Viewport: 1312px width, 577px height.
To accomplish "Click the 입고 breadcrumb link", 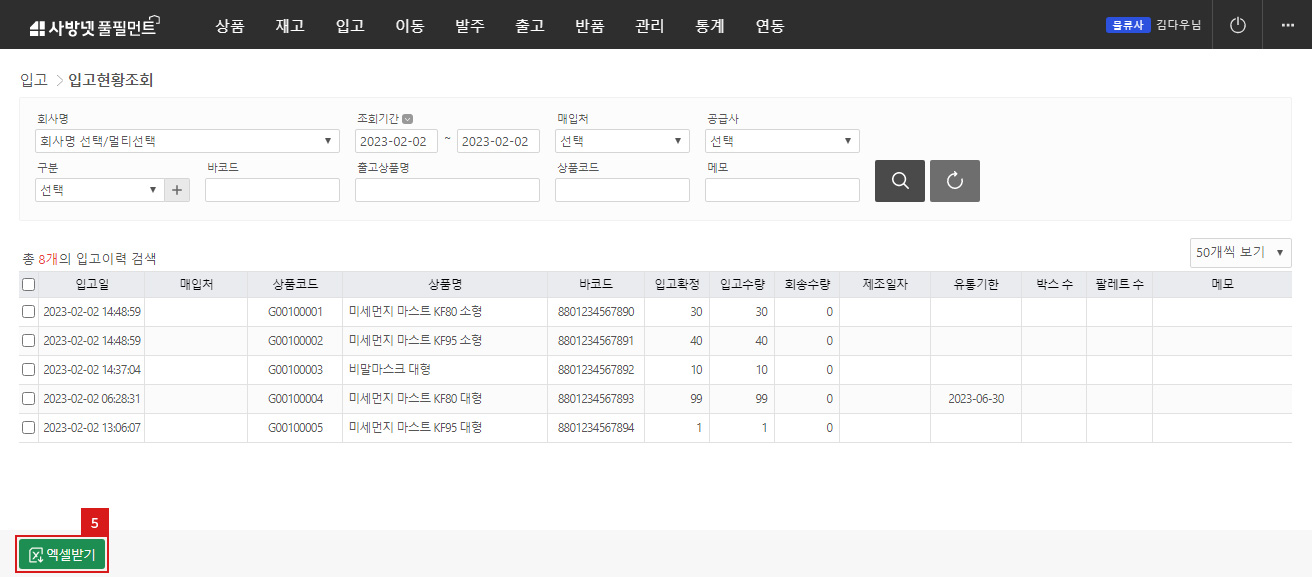I will coord(34,80).
